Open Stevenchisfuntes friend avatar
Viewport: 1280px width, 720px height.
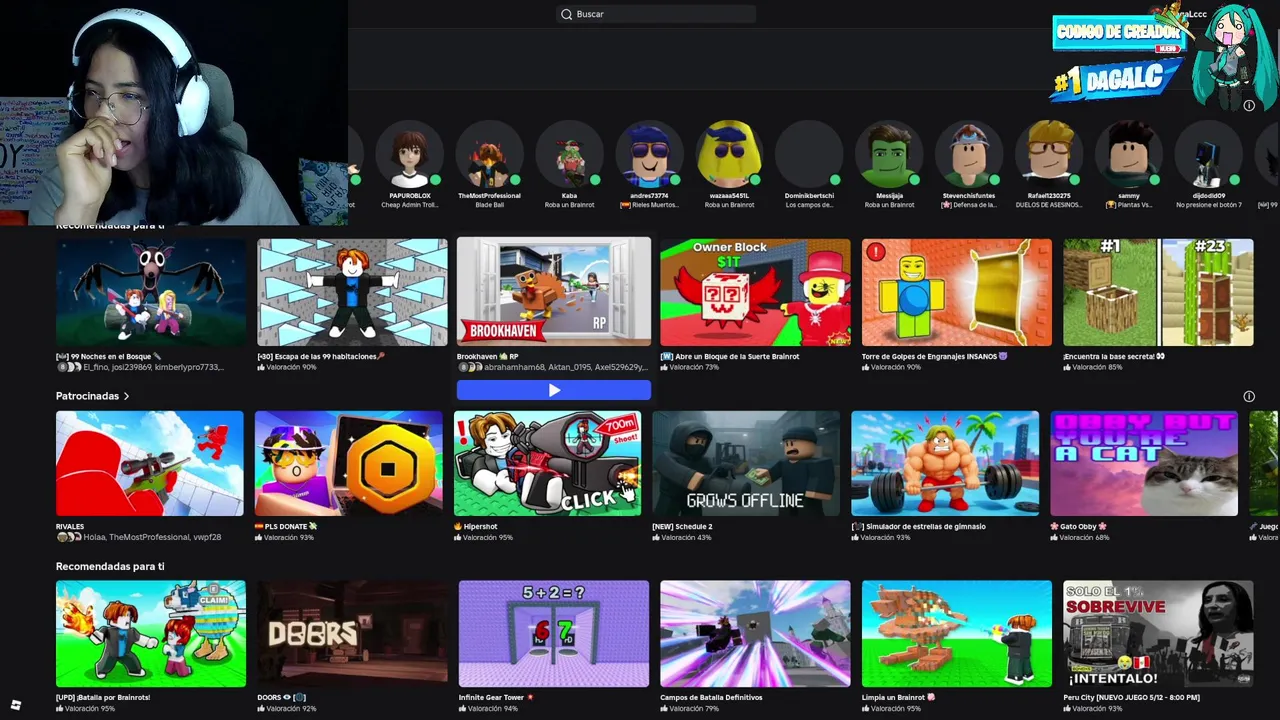click(969, 154)
